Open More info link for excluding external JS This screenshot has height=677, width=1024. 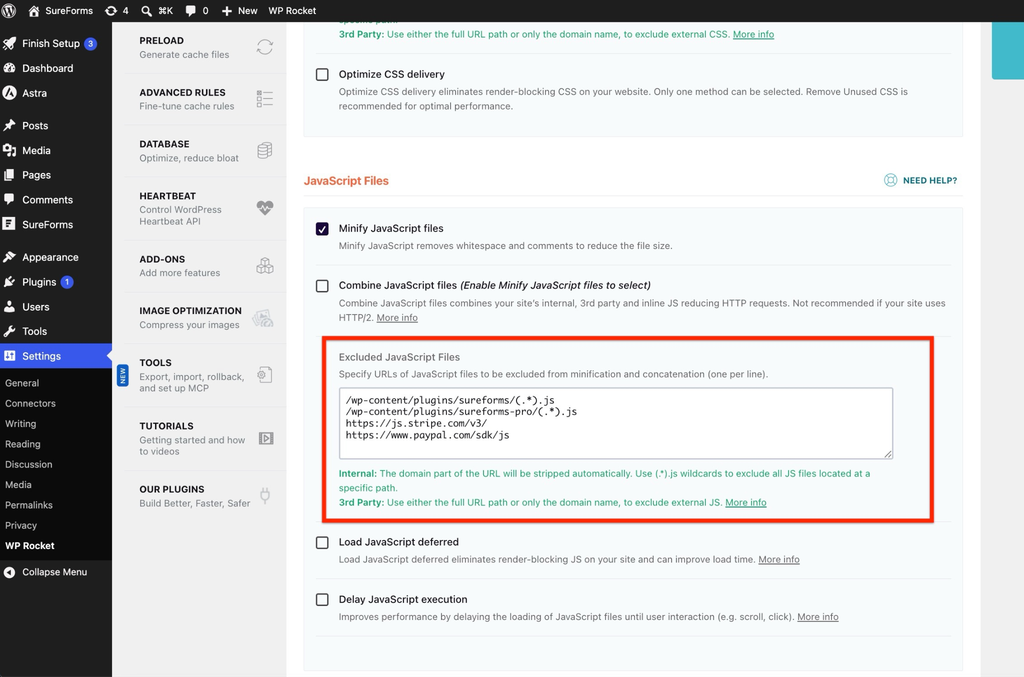point(746,502)
